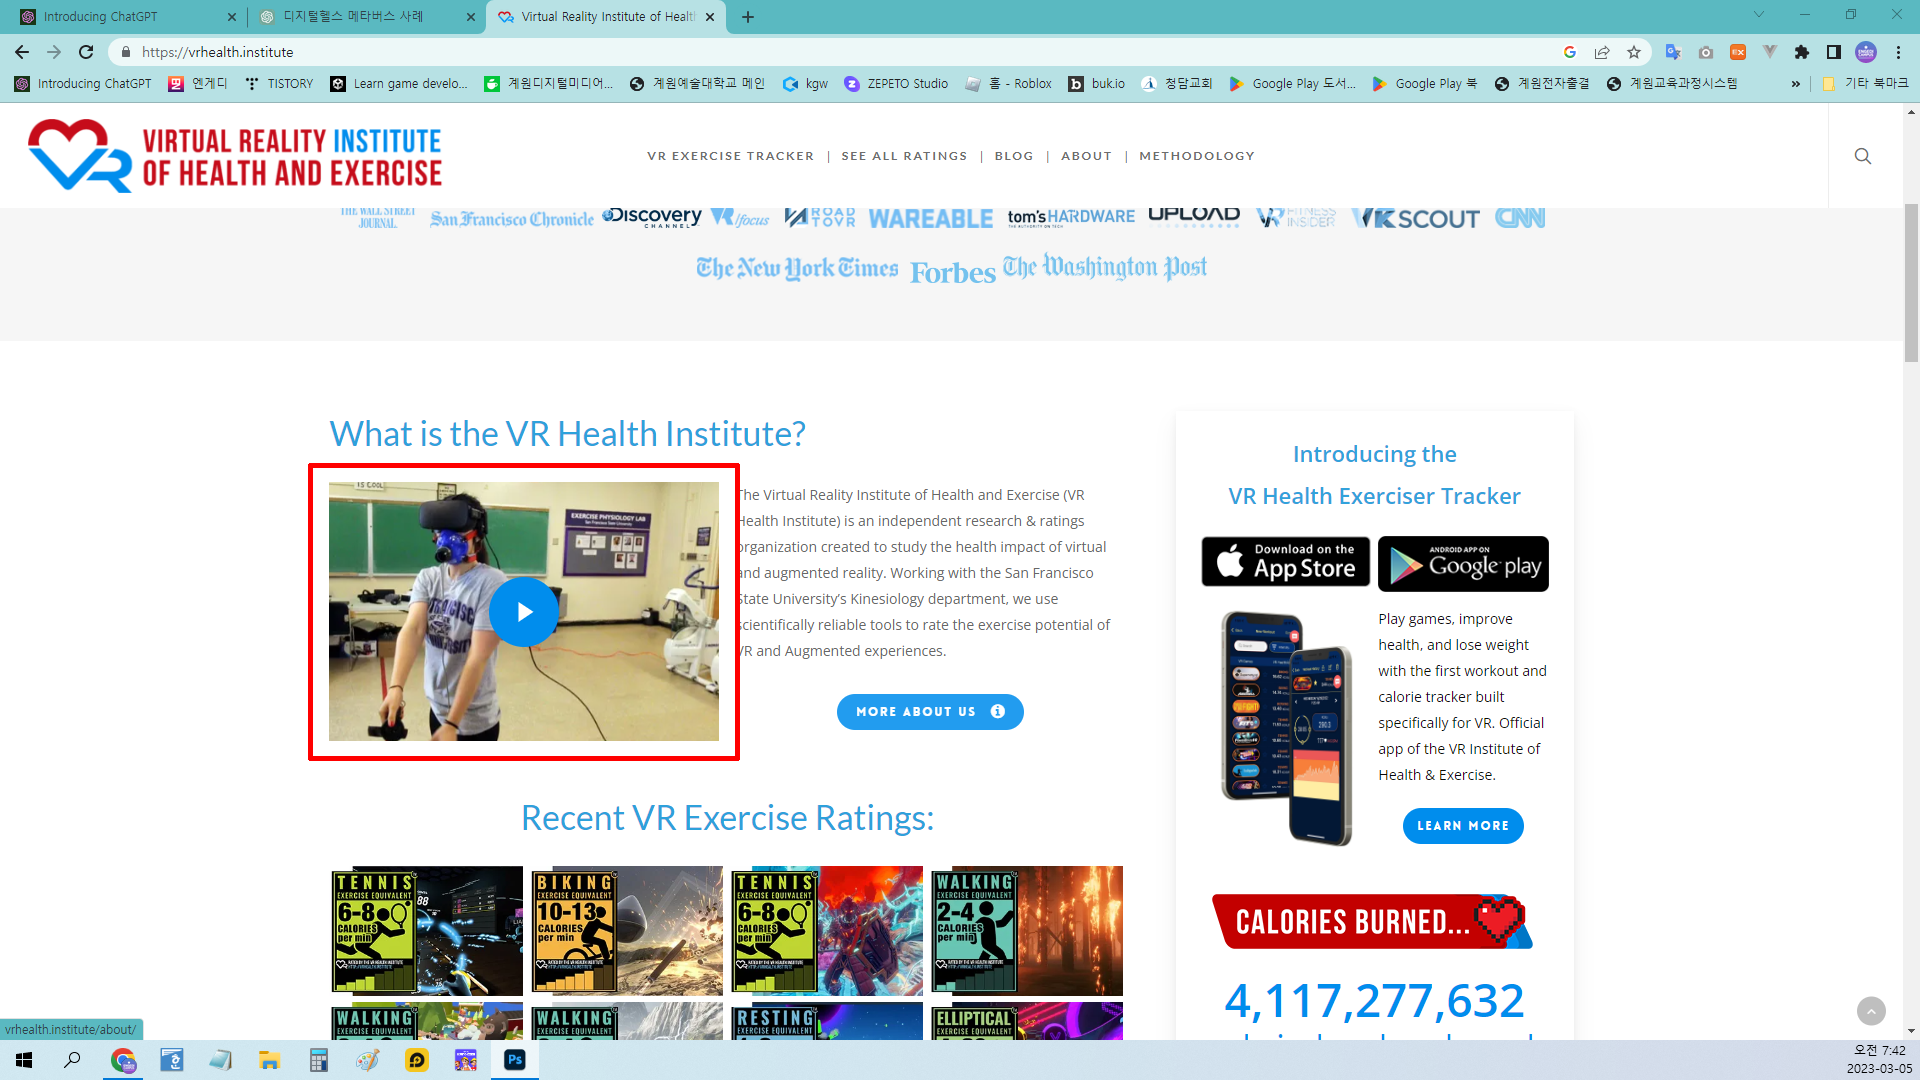Open the BLOG menu item
This screenshot has height=1080, width=1920.
tap(1013, 156)
